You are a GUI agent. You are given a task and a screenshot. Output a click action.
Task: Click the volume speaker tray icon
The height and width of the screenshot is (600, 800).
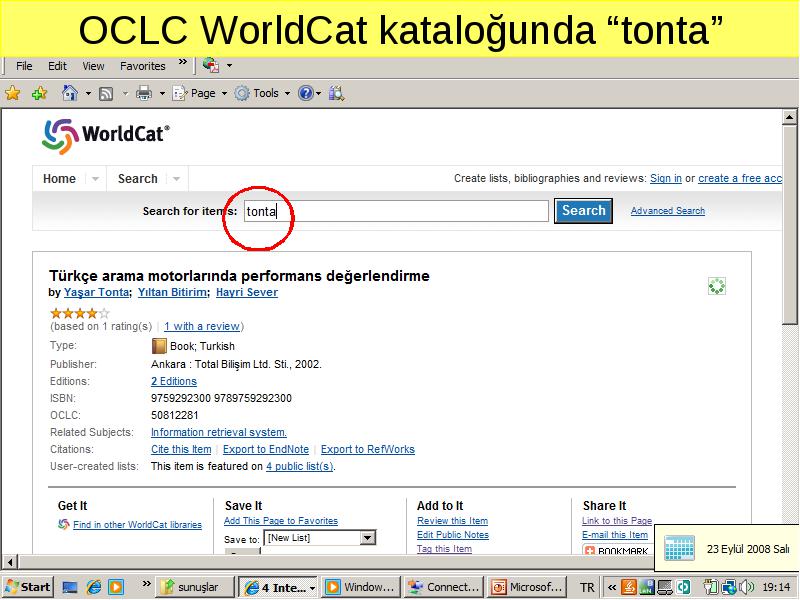(x=746, y=587)
